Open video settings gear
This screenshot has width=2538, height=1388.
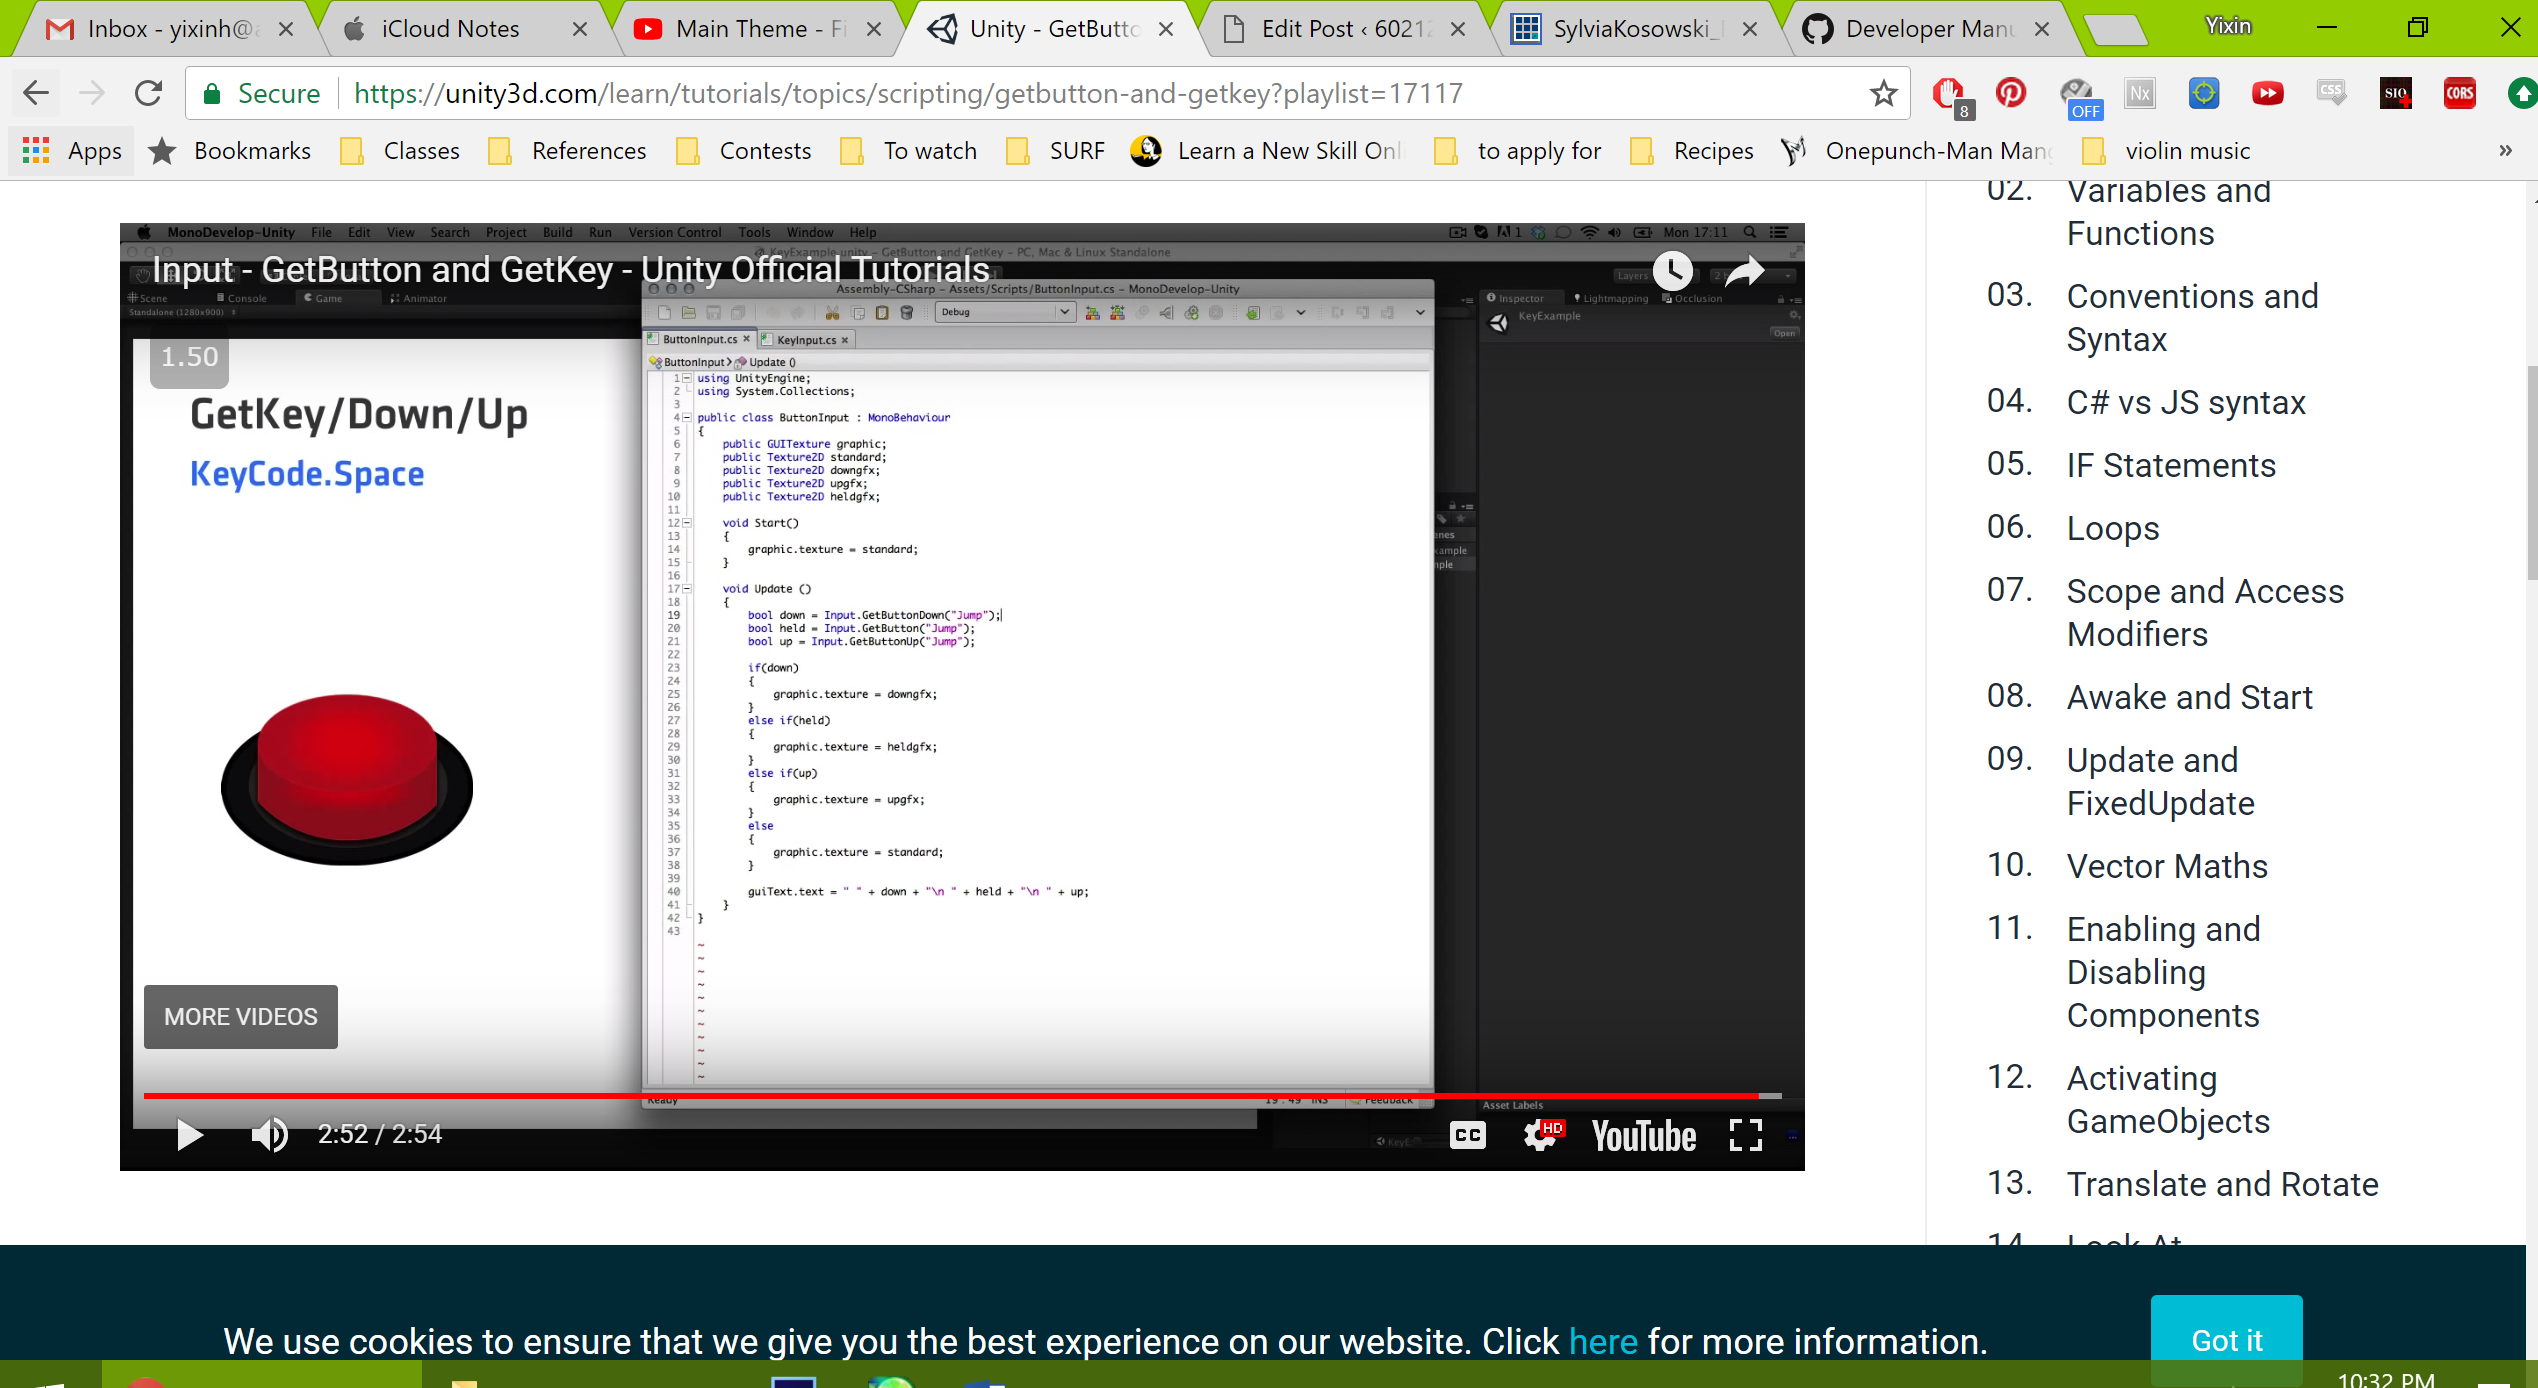tap(1541, 1135)
